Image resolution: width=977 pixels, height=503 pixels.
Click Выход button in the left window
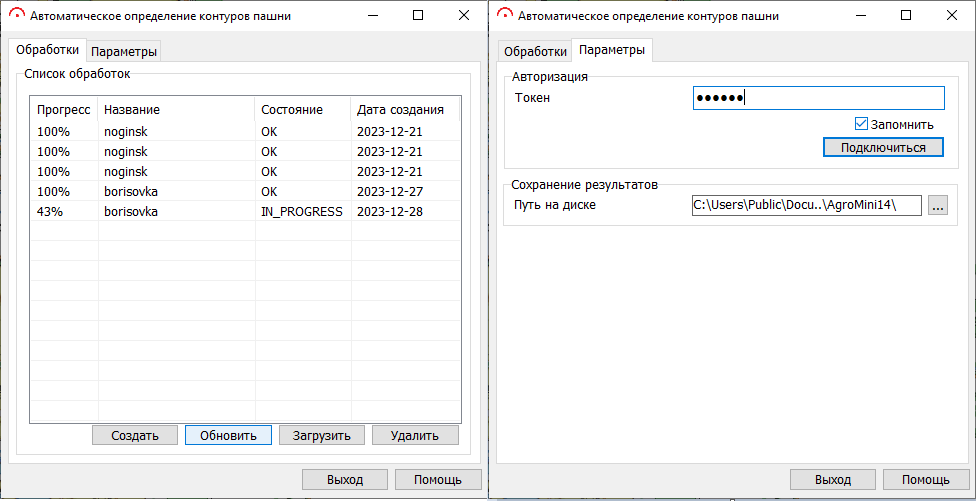coord(345,479)
